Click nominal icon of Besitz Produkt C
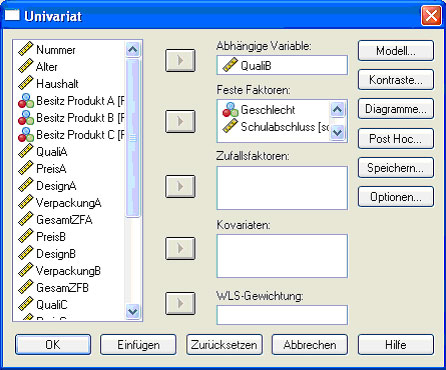Image resolution: width=446 pixels, height=370 pixels. tap(26, 134)
